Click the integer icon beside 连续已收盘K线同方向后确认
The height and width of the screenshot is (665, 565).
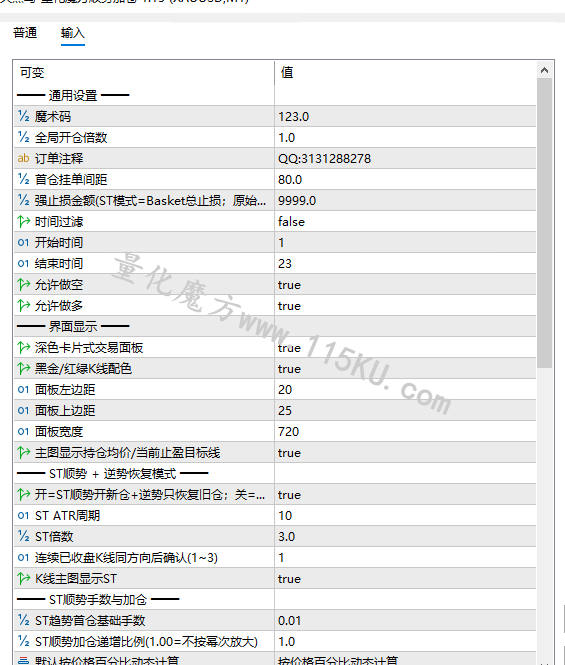point(23,558)
